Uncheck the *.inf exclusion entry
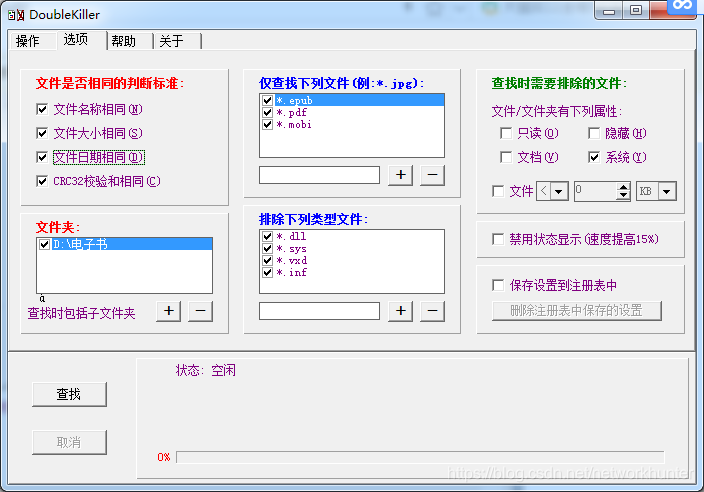The width and height of the screenshot is (704, 492). click(268, 272)
